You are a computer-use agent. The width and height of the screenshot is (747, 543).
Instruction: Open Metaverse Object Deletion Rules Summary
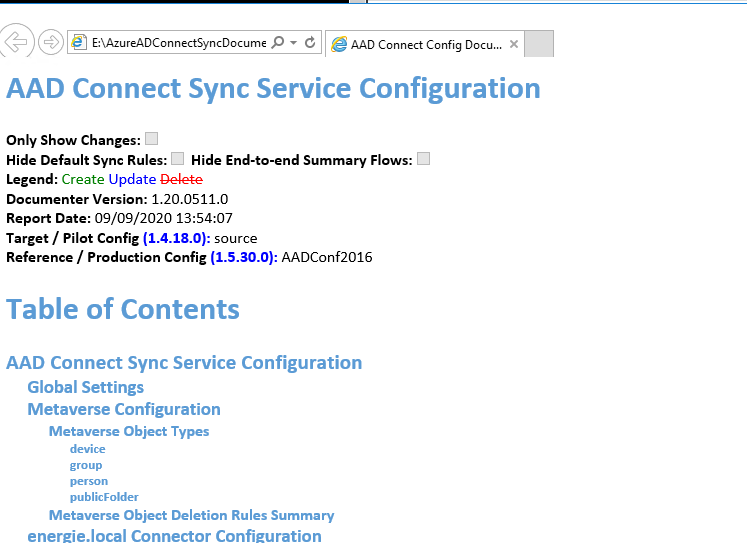coord(191,515)
